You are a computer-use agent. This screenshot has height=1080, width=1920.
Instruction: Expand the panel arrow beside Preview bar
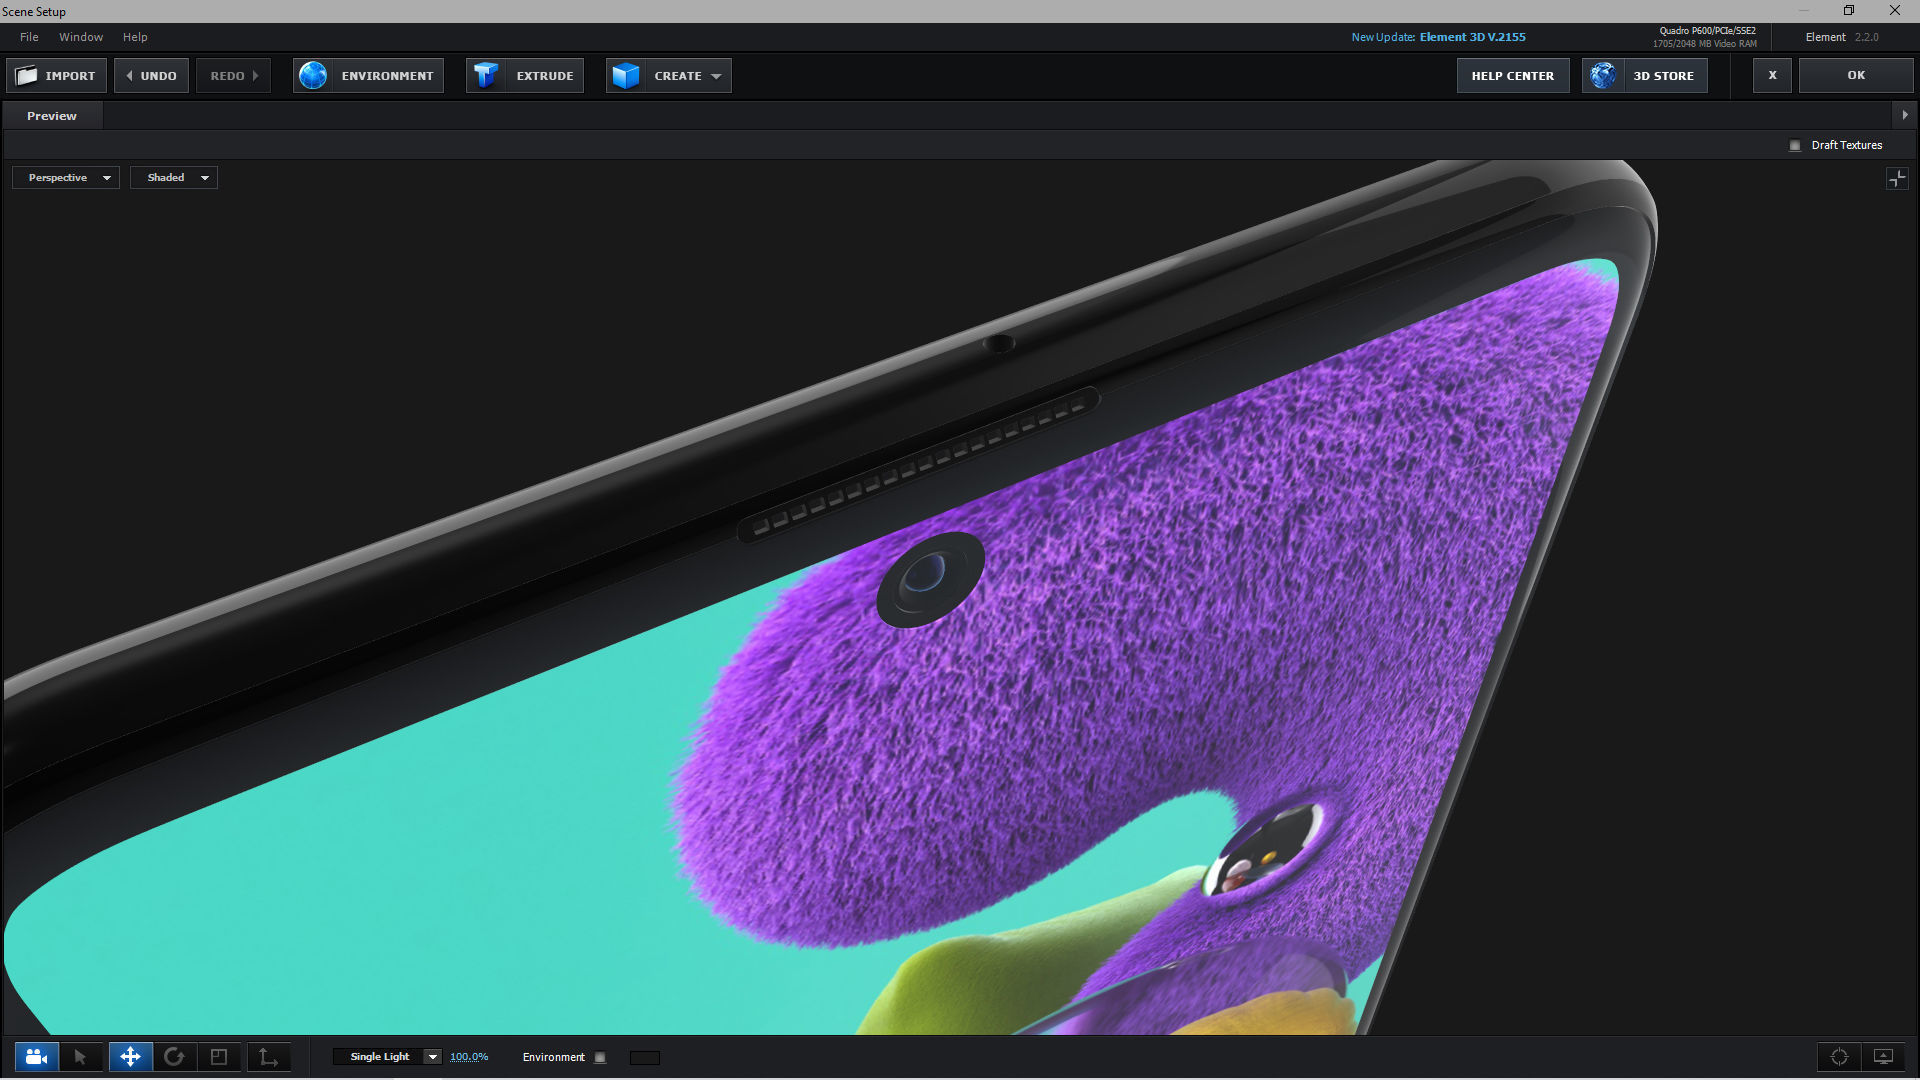coord(1905,115)
